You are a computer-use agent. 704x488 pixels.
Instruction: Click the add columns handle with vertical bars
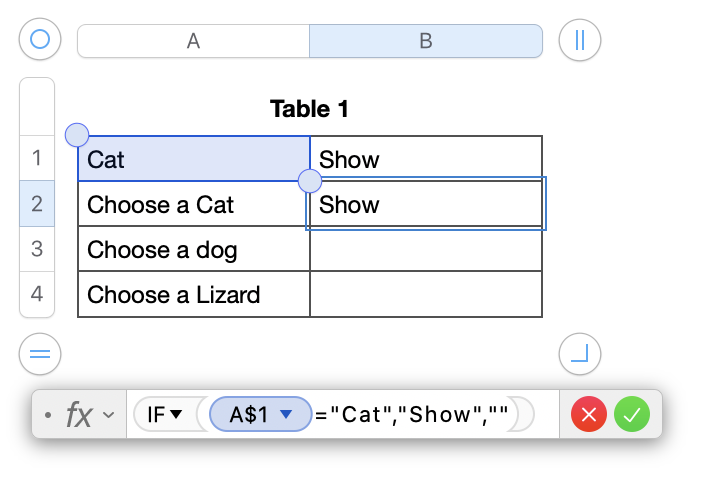click(580, 40)
